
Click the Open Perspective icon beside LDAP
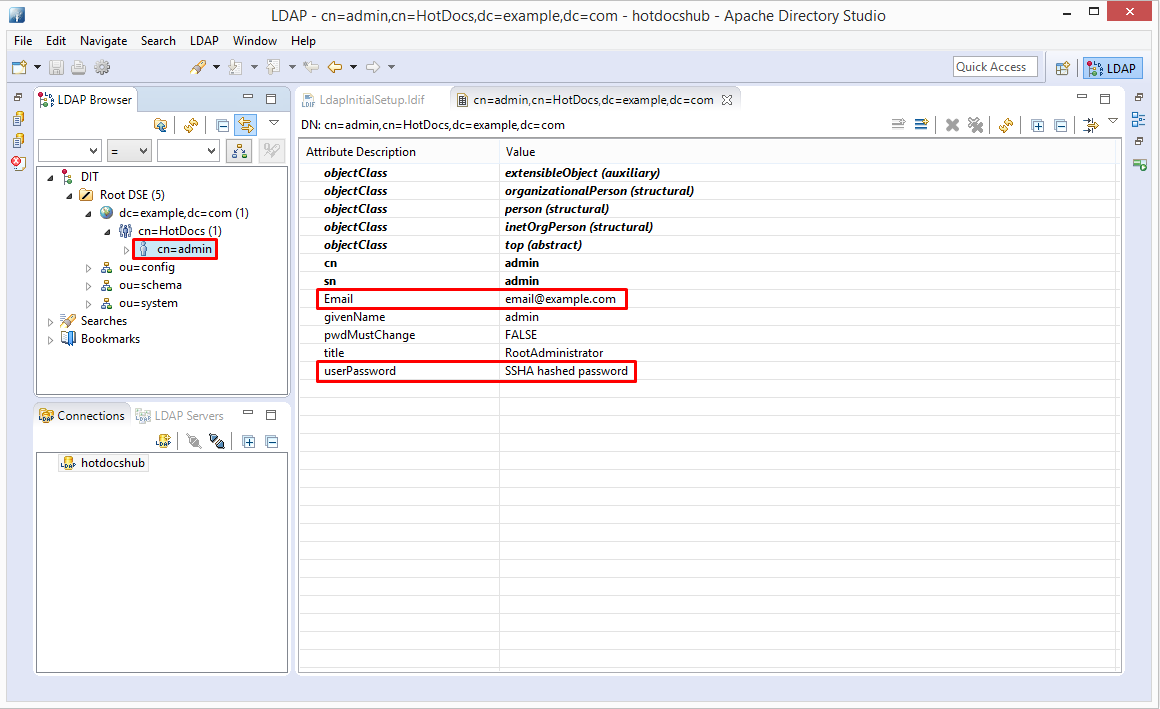click(1063, 68)
